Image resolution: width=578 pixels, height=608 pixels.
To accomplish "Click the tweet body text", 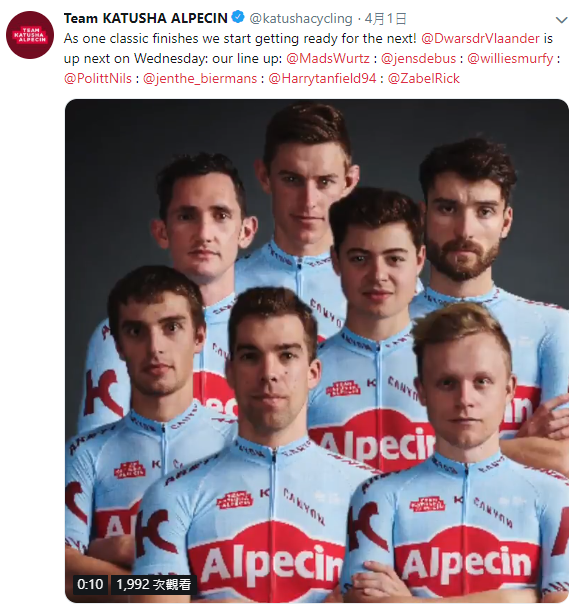I will (312, 59).
